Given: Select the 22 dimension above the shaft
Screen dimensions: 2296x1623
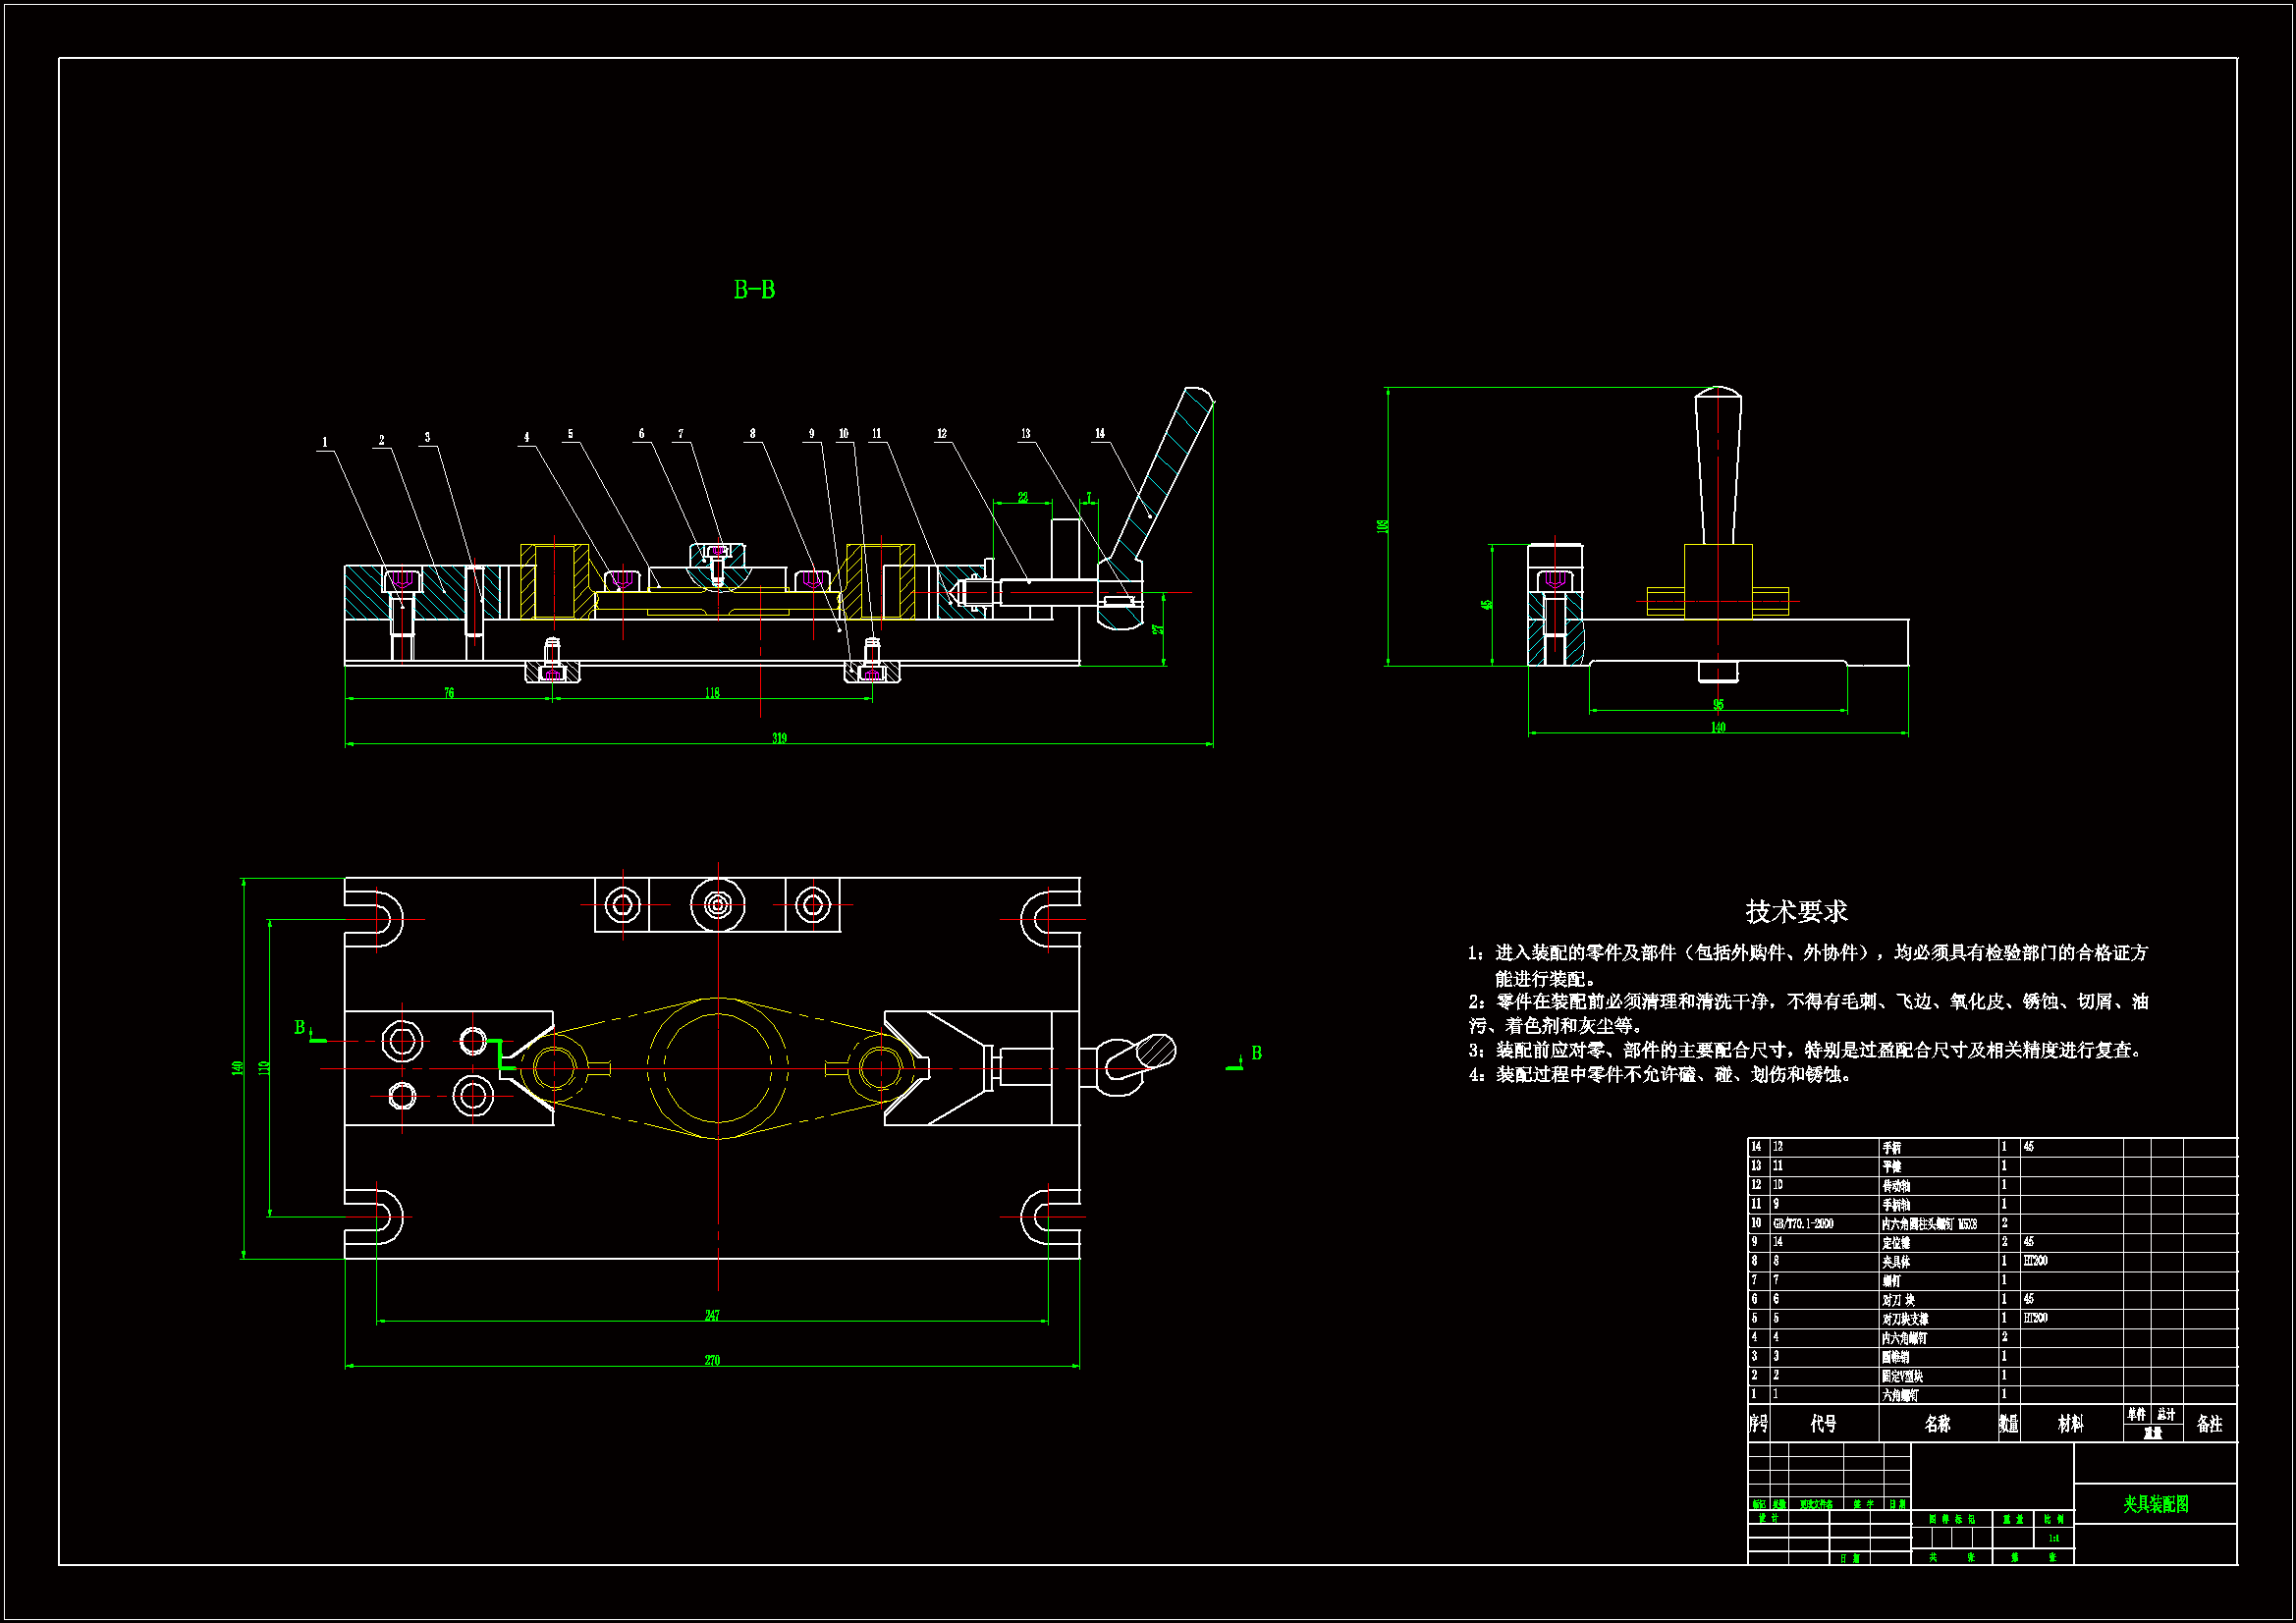Looking at the screenshot, I should click(x=1023, y=497).
